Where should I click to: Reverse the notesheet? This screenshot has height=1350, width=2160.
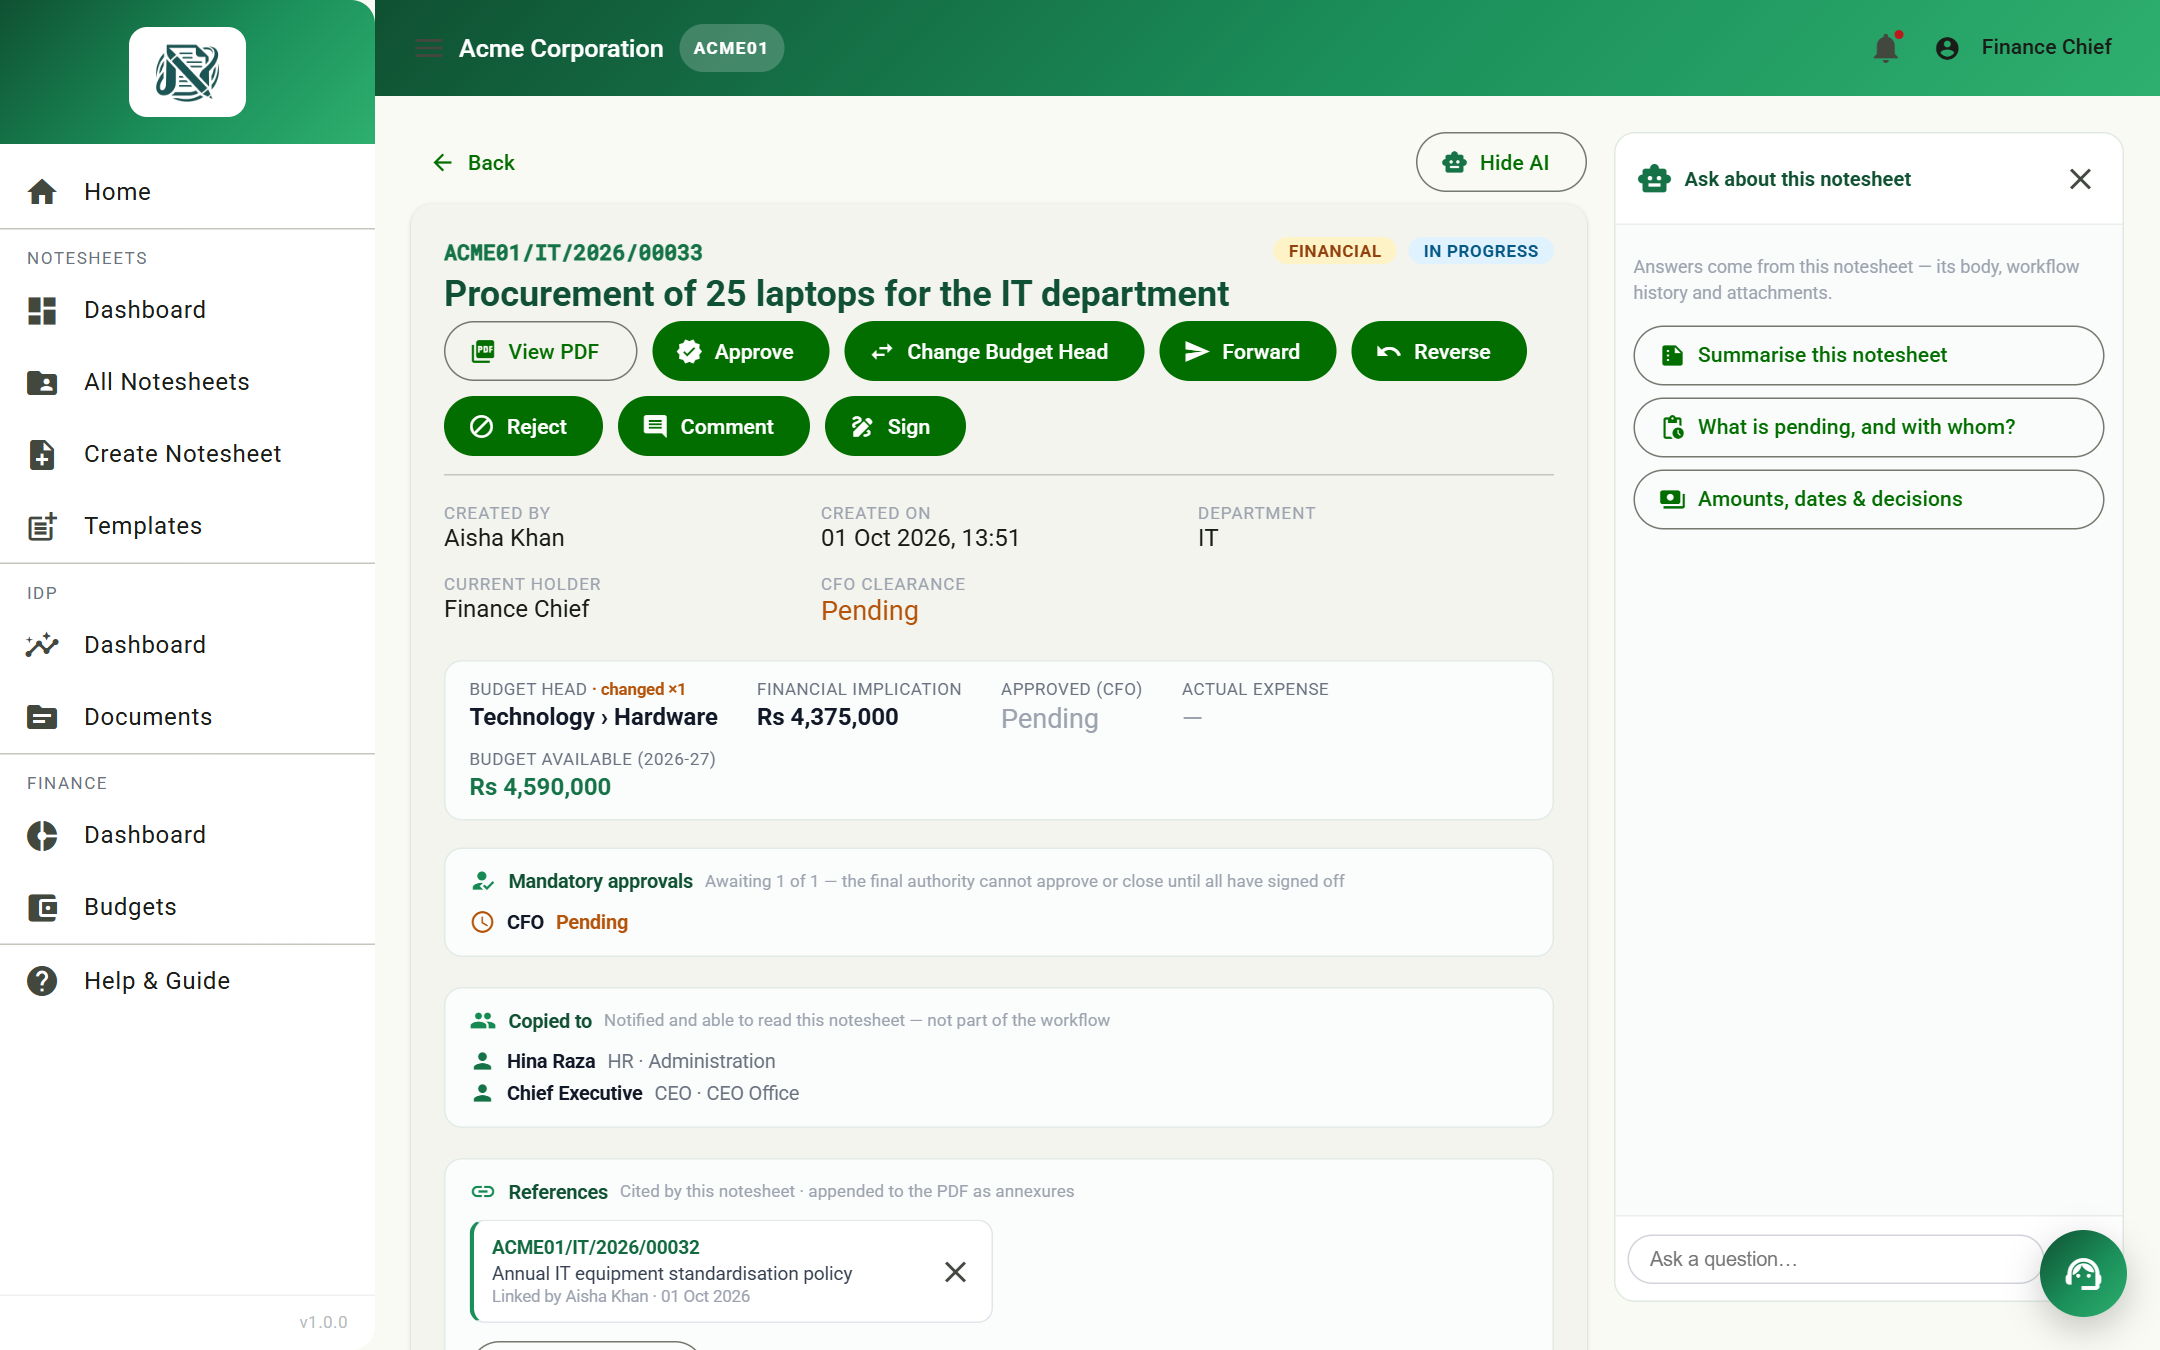pos(1438,351)
